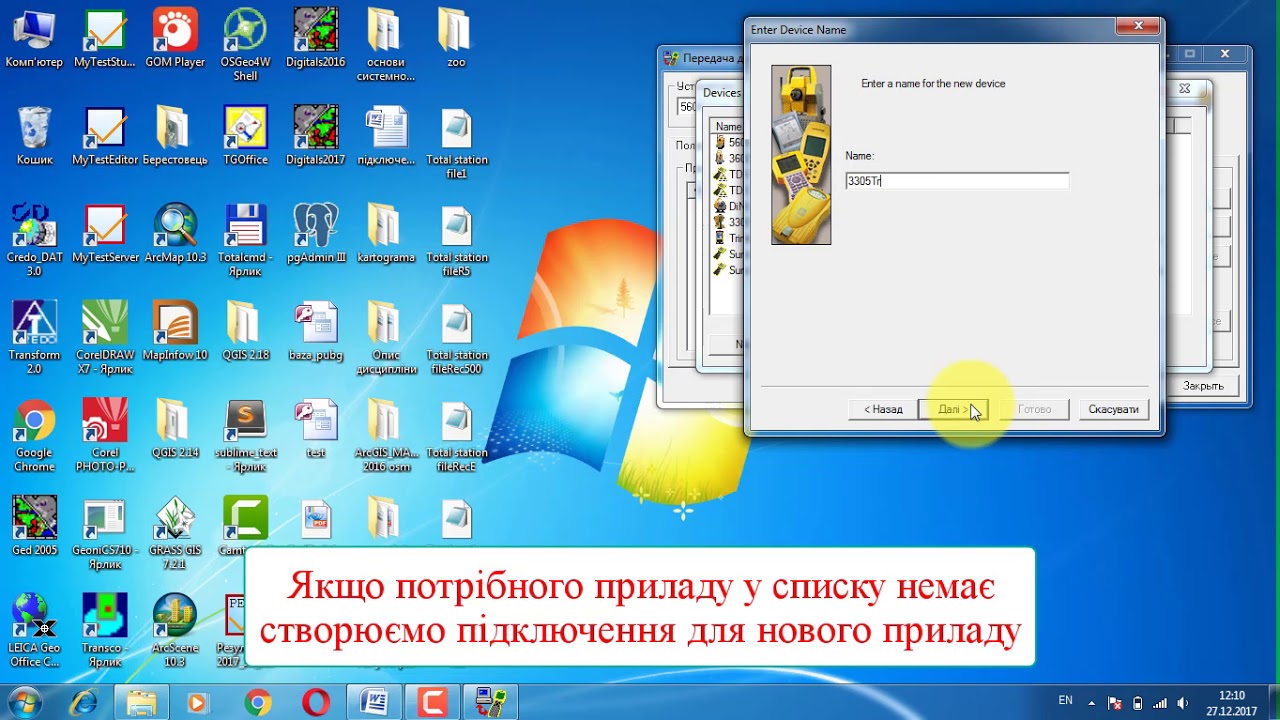This screenshot has width=1280, height=720.
Task: Open the kartograma folder on the desktop
Action: coord(385,234)
